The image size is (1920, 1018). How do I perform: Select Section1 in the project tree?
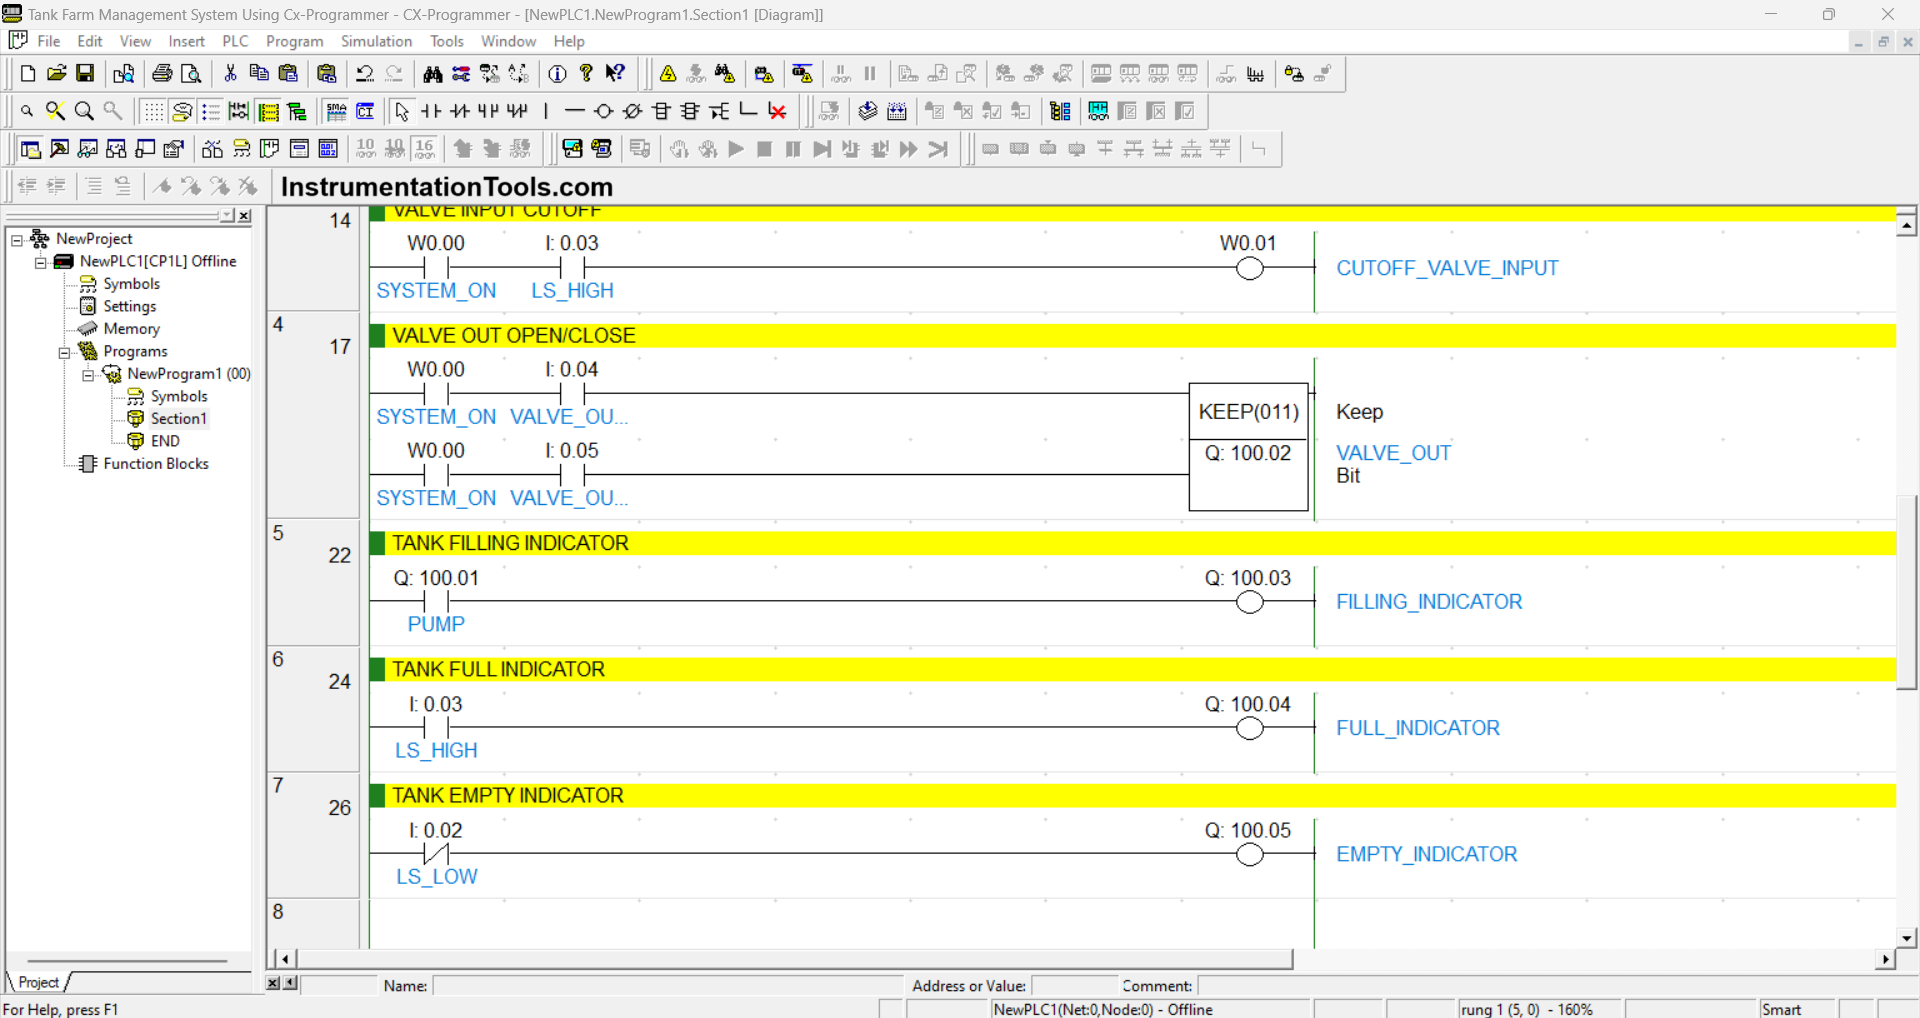click(x=178, y=419)
